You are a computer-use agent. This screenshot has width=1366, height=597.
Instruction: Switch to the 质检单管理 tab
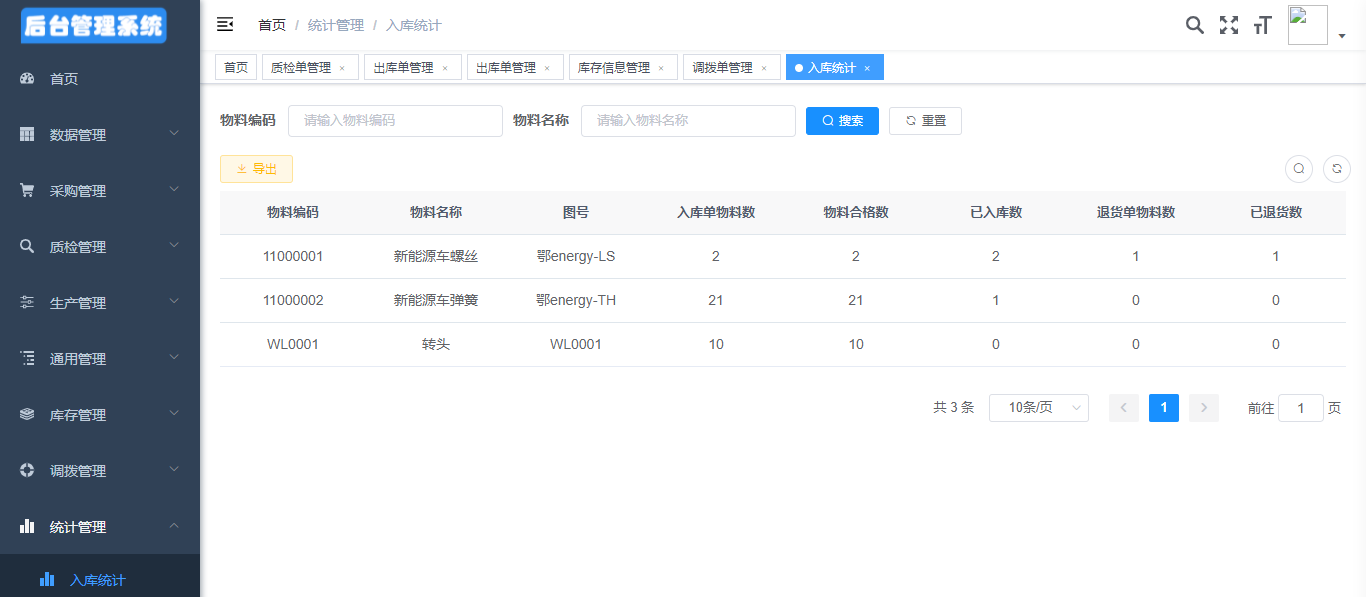[300, 68]
